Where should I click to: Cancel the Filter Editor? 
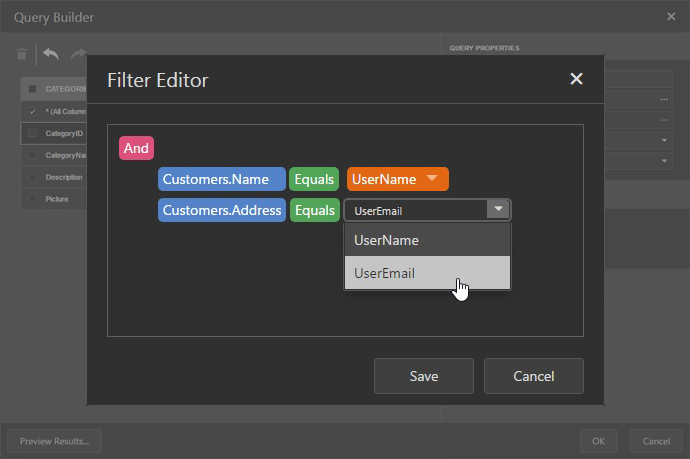tap(534, 376)
